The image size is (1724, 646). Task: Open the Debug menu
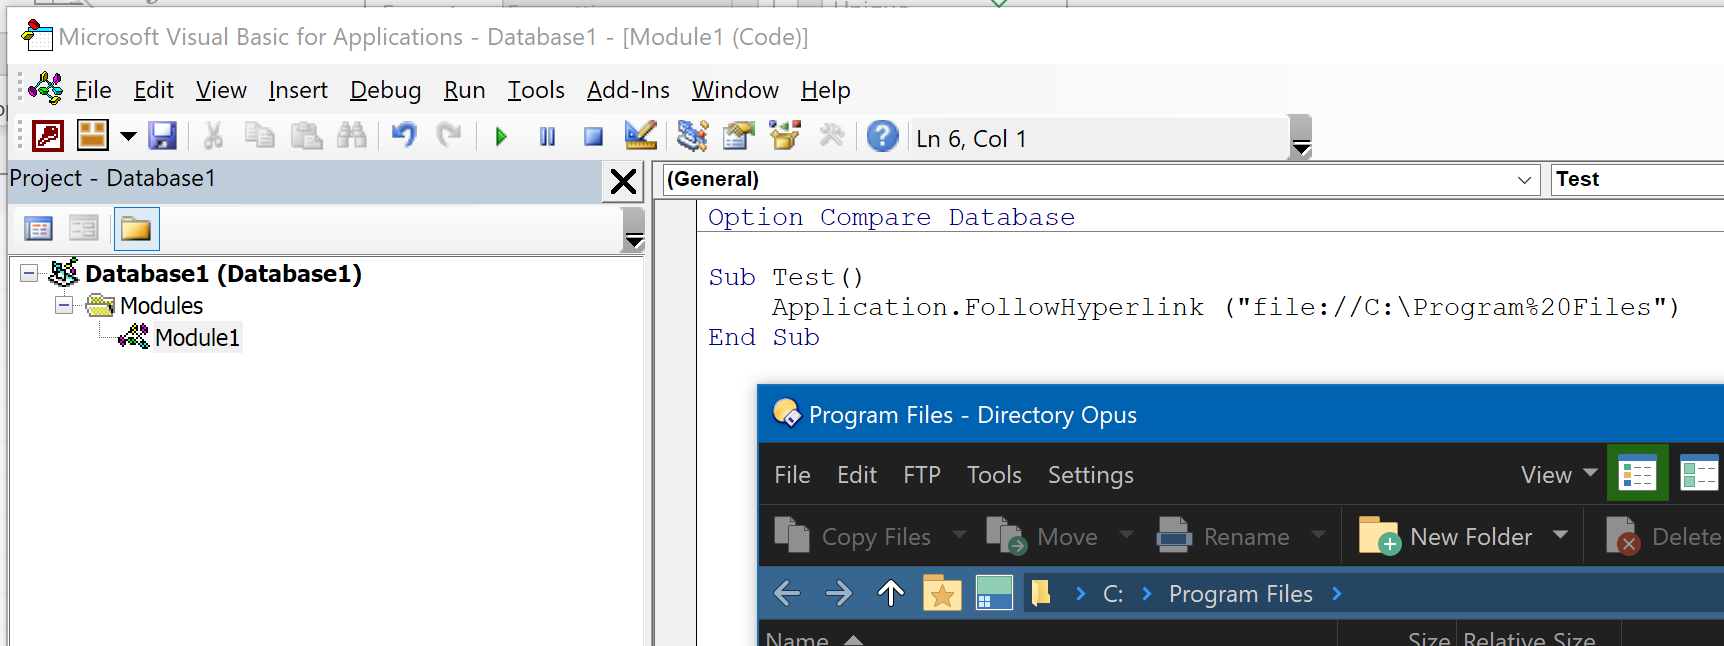[x=385, y=90]
